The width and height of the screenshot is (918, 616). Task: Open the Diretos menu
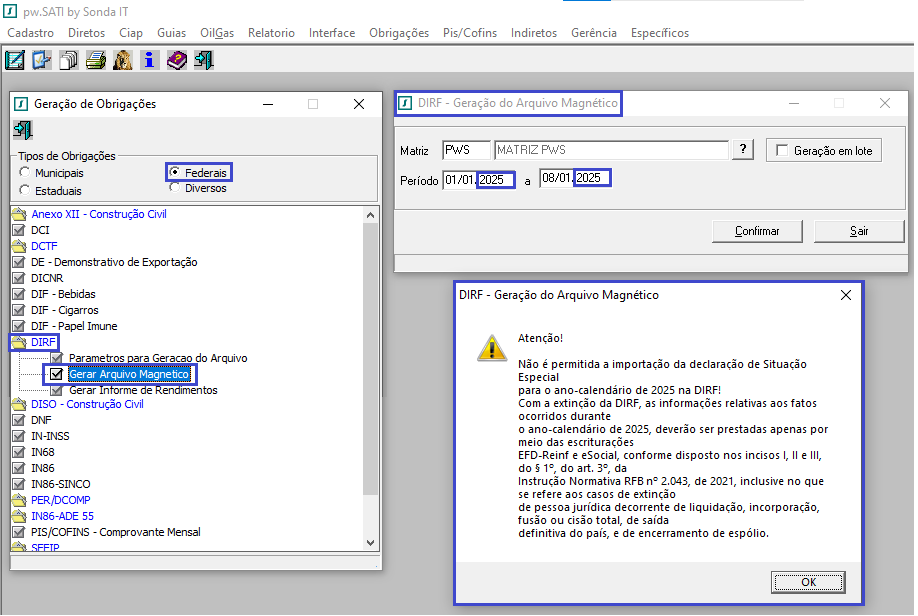[87, 33]
